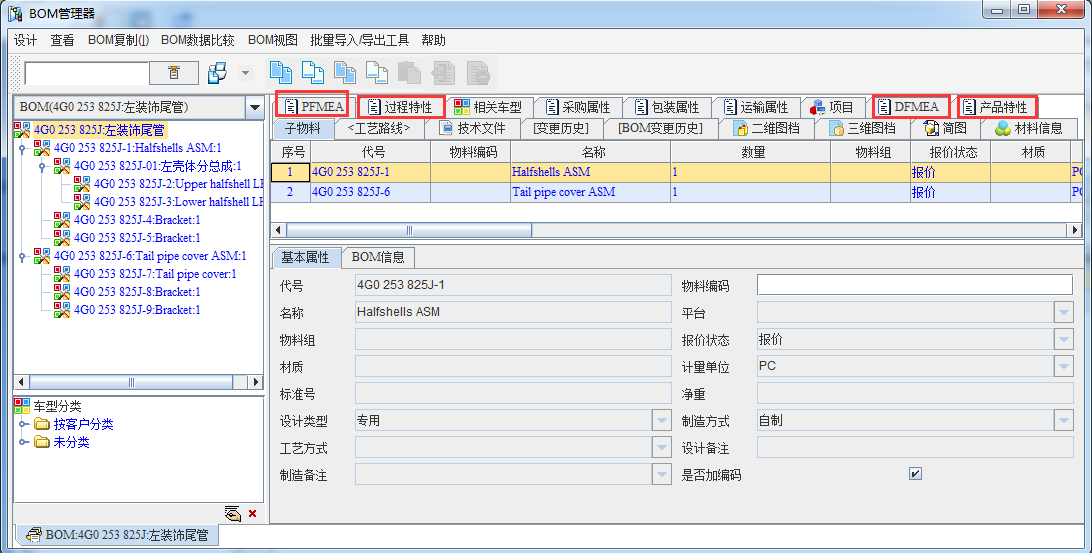
Task: Open the 查看 menu
Action: (x=63, y=40)
